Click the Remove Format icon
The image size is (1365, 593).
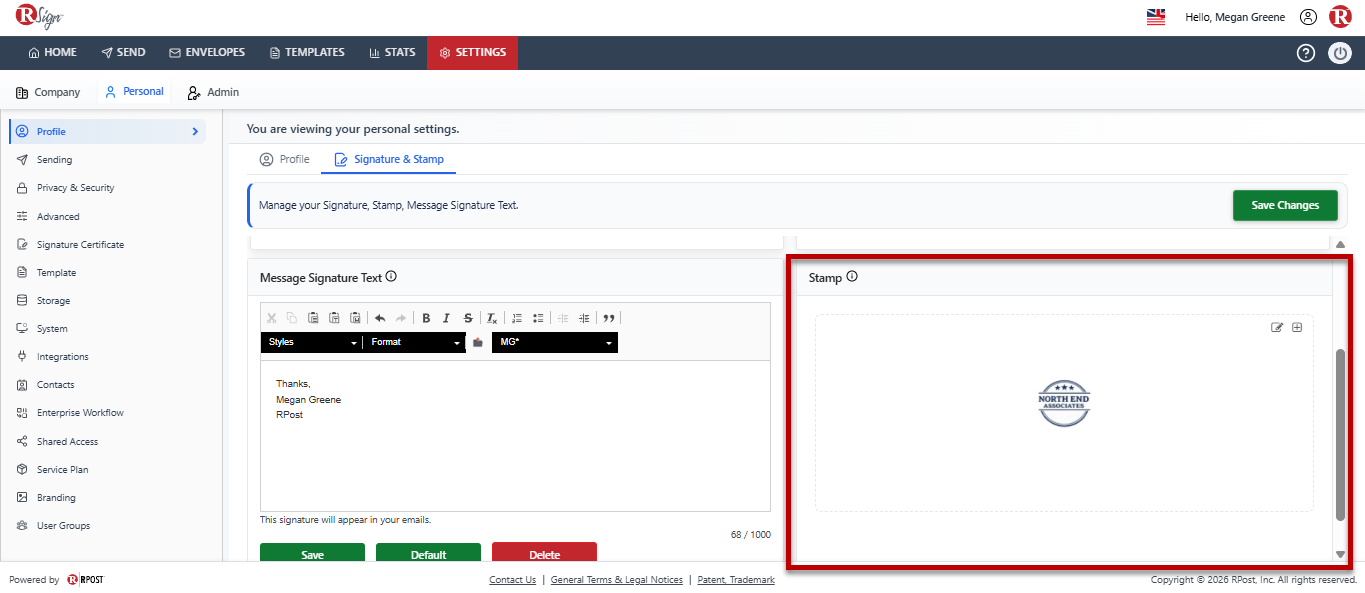pos(492,318)
